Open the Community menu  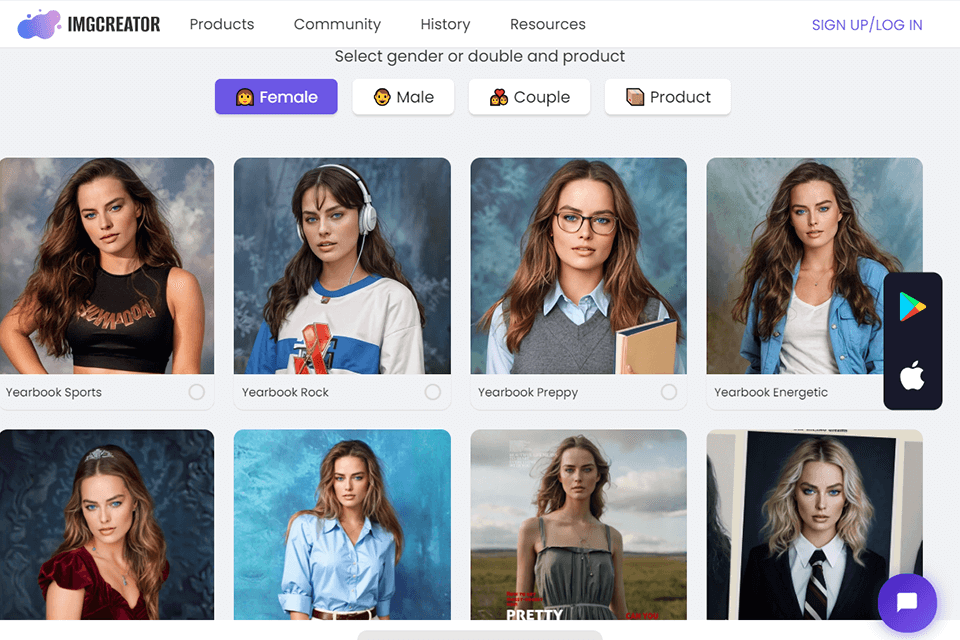pyautogui.click(x=337, y=24)
